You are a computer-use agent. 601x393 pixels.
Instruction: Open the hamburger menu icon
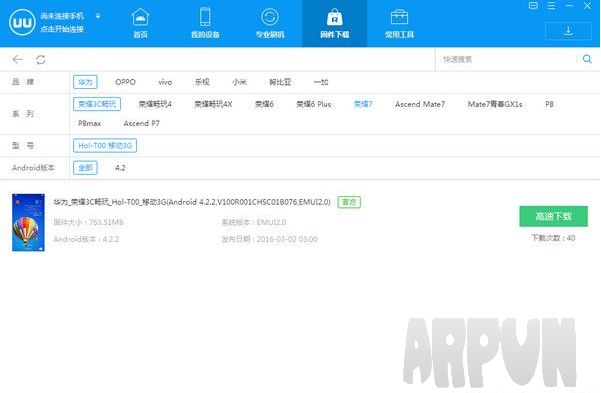point(551,5)
